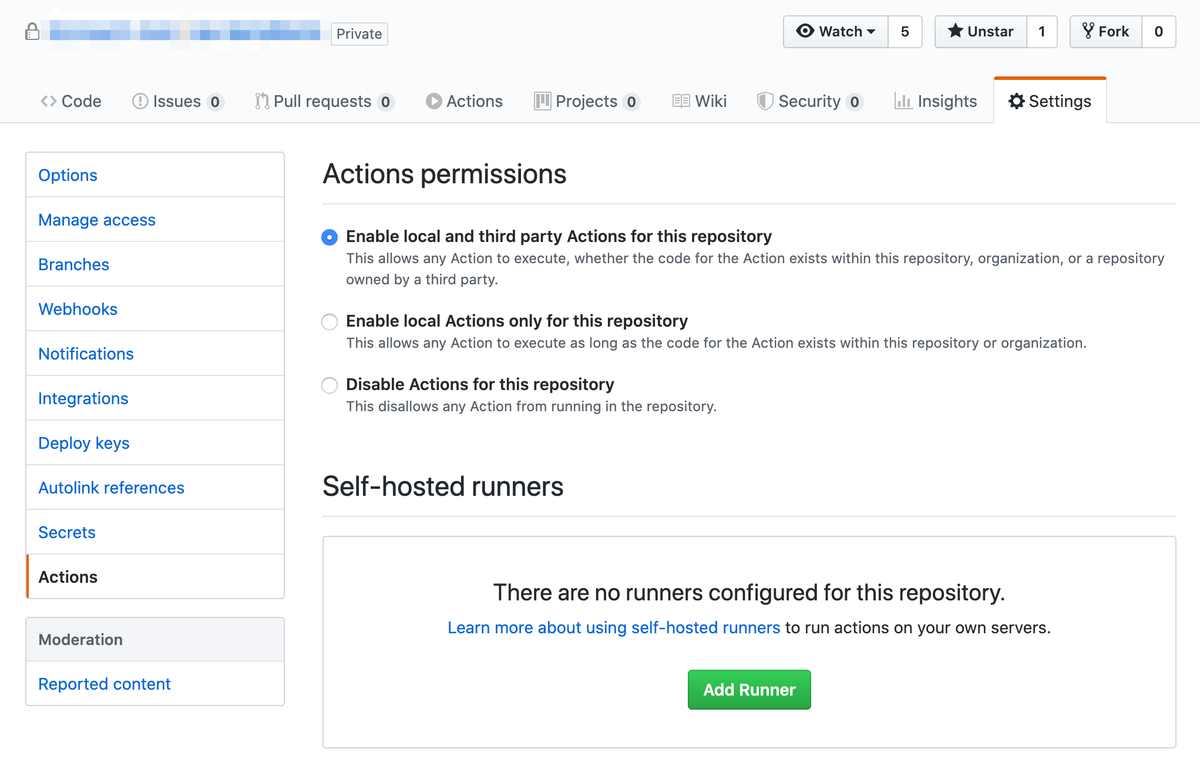Click the Security shield icon

[765, 101]
